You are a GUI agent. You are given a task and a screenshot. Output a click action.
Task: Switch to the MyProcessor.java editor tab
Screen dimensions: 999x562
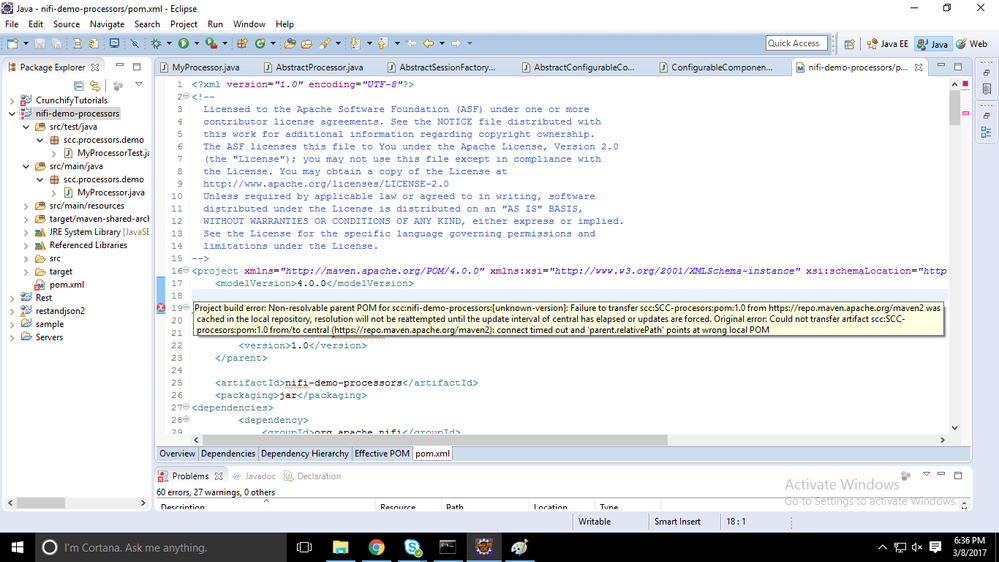point(200,67)
